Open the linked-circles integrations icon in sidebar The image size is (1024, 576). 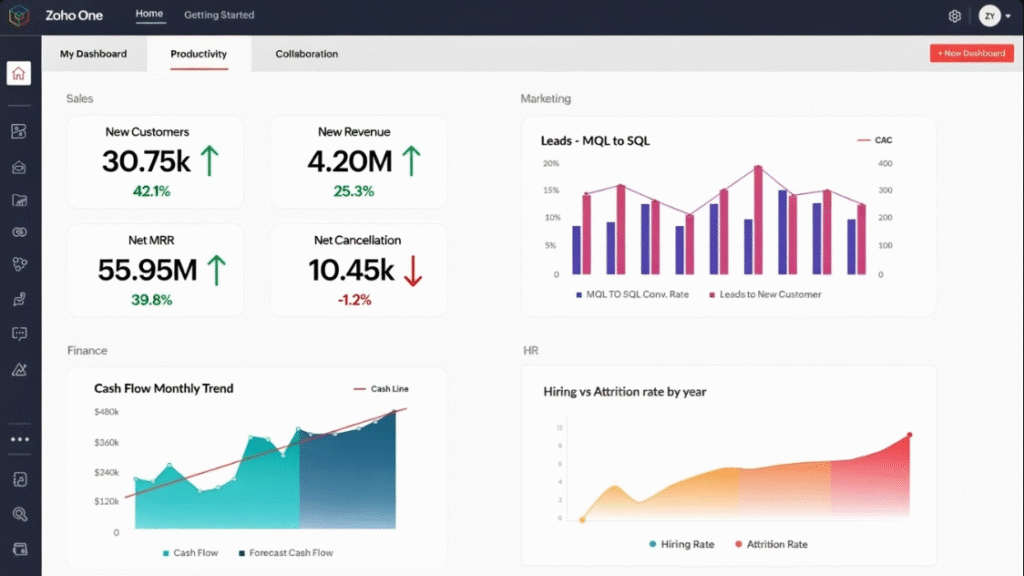click(x=18, y=232)
